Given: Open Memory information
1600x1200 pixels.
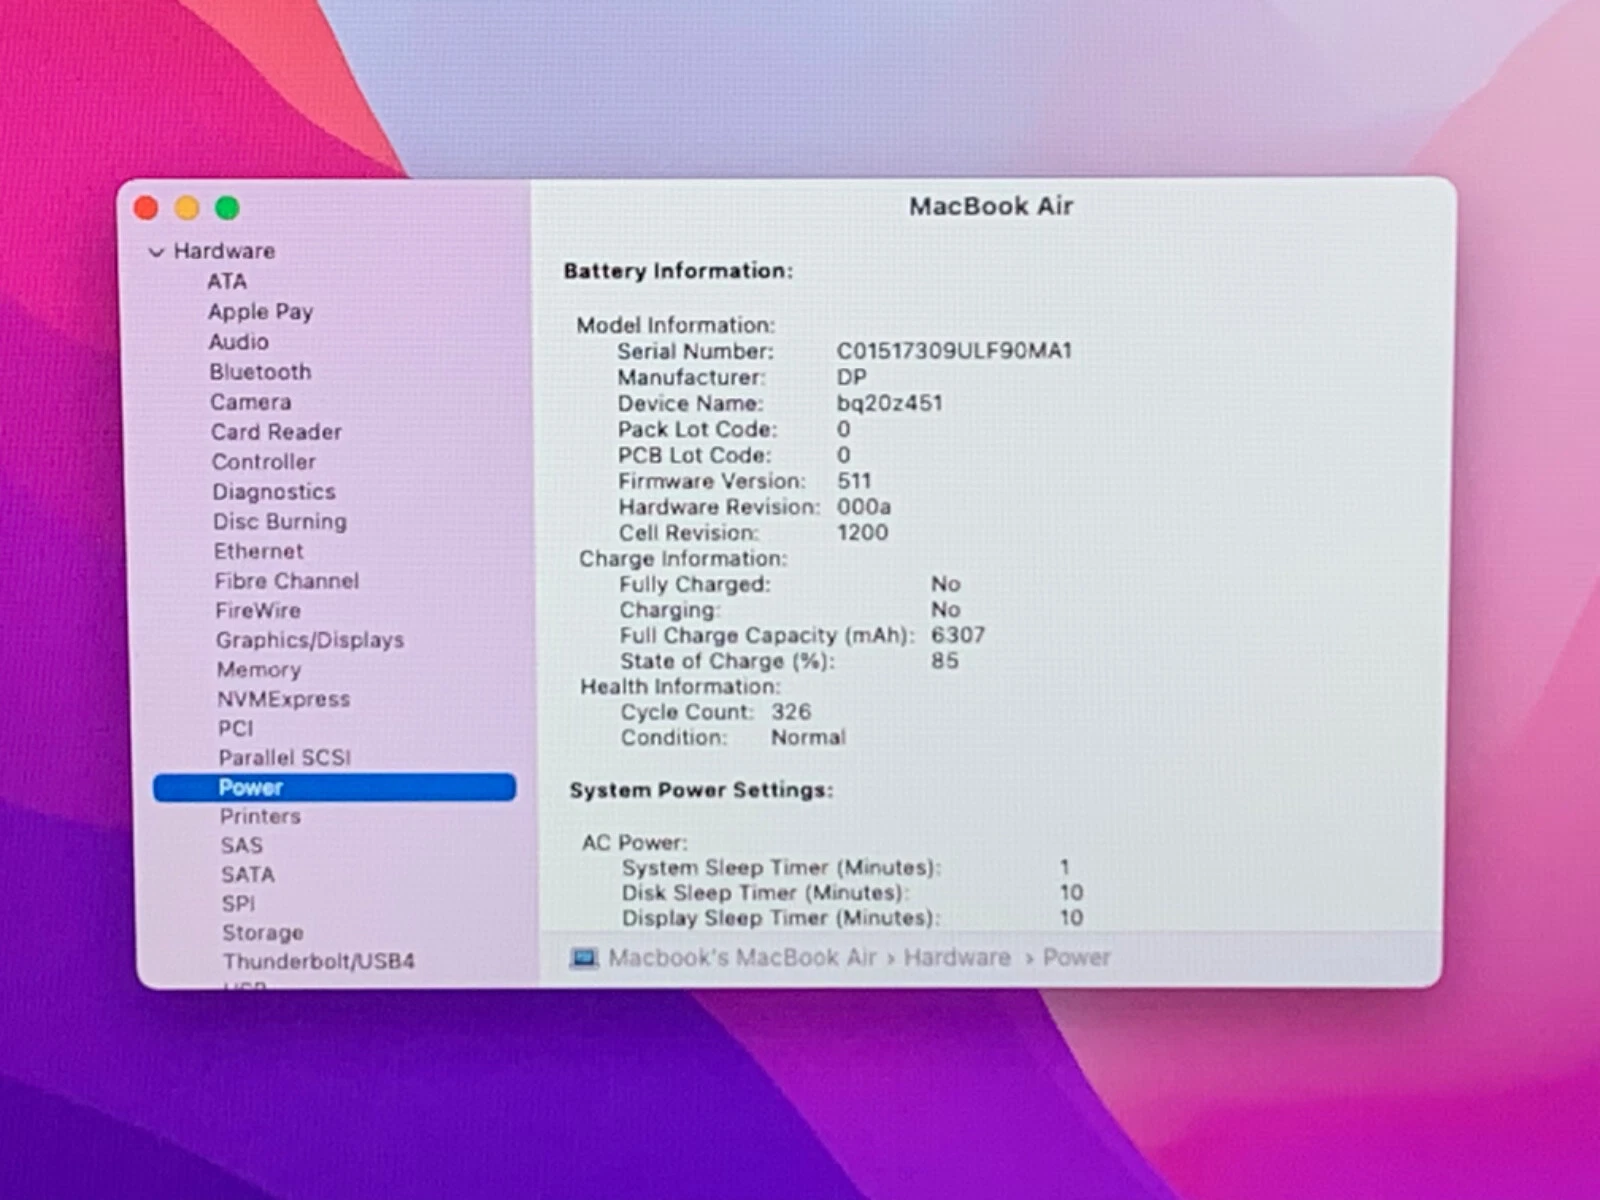Looking at the screenshot, I should (259, 670).
